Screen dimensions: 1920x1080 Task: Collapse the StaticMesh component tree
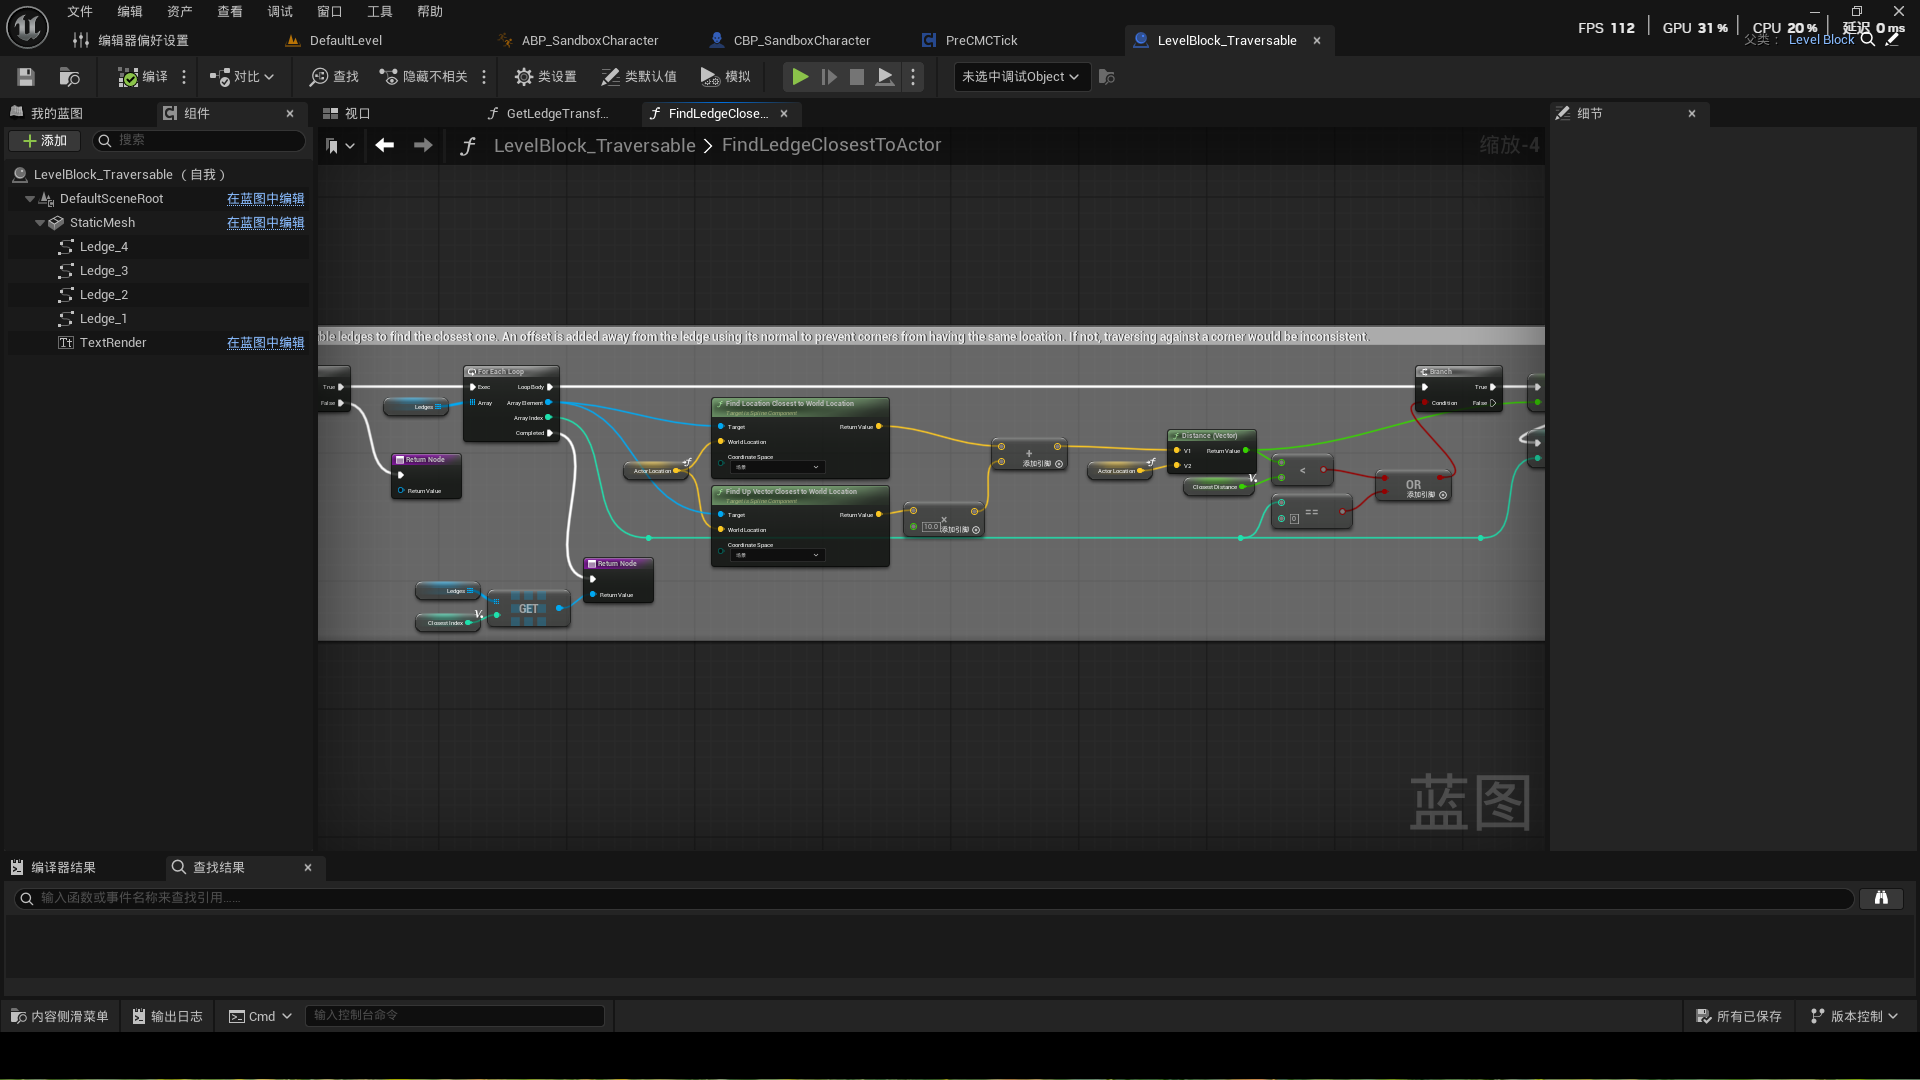[40, 223]
